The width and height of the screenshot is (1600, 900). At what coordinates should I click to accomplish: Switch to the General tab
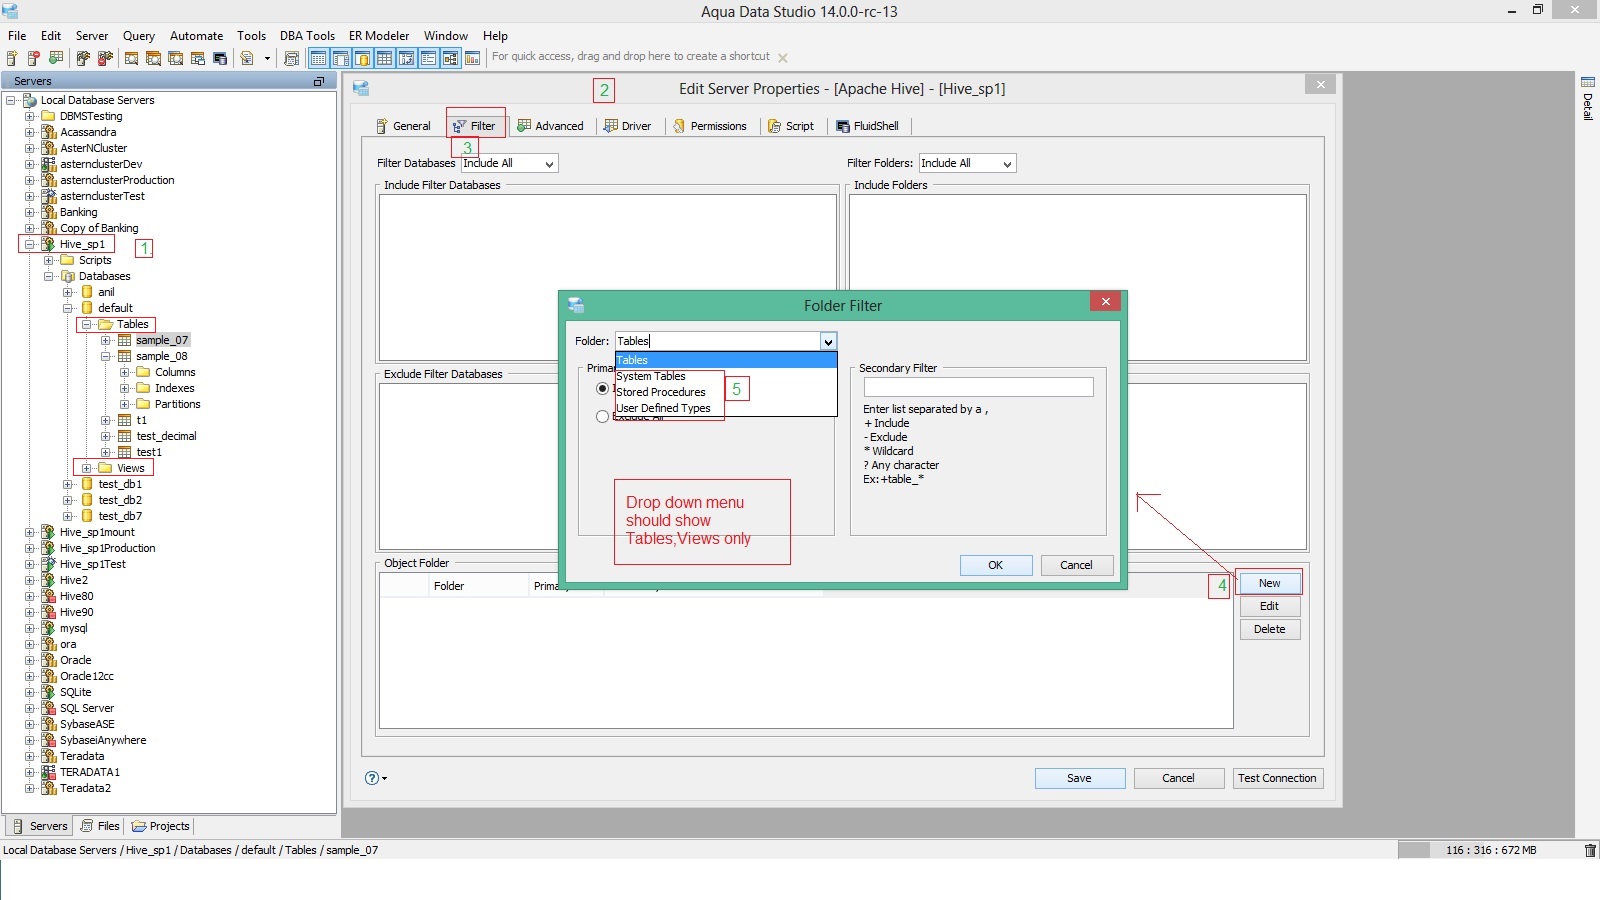(x=403, y=126)
